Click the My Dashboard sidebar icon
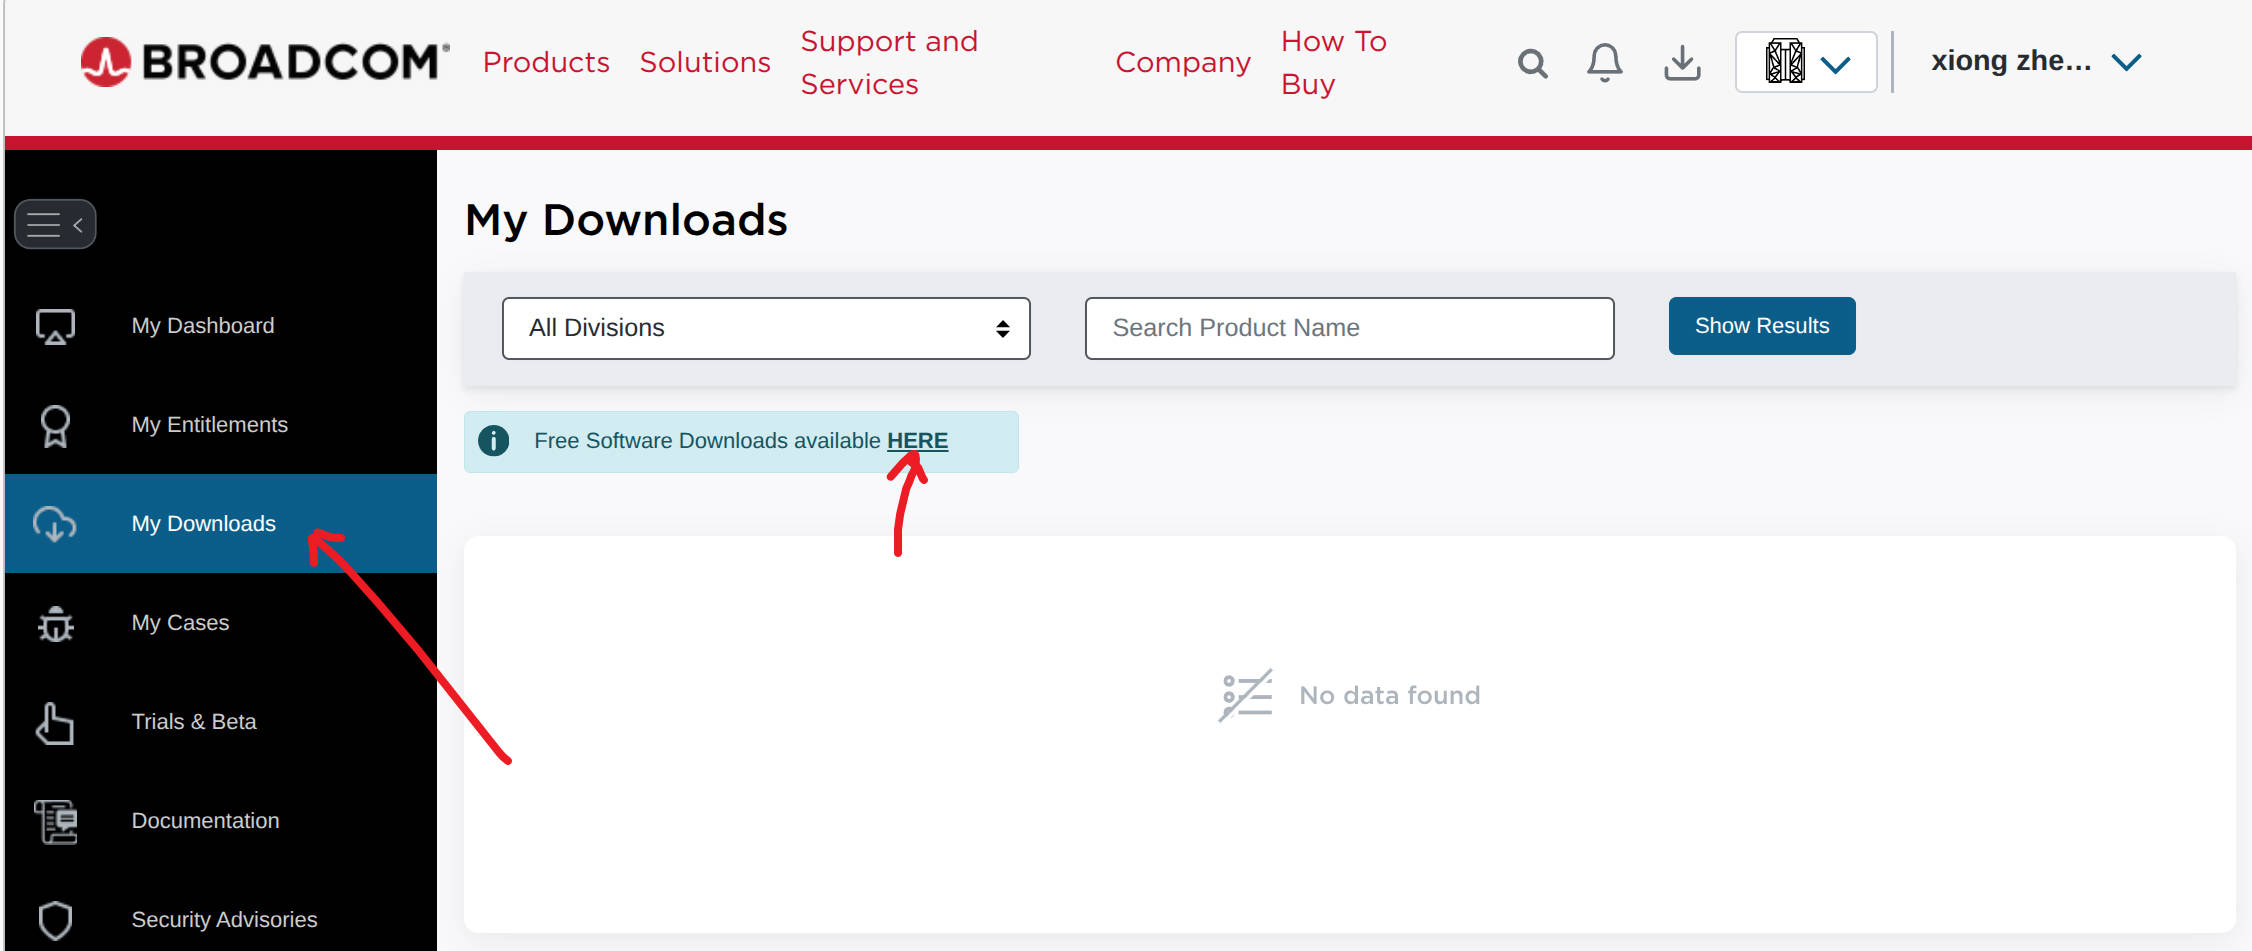Viewport: 2252px width, 951px height. tap(56, 326)
